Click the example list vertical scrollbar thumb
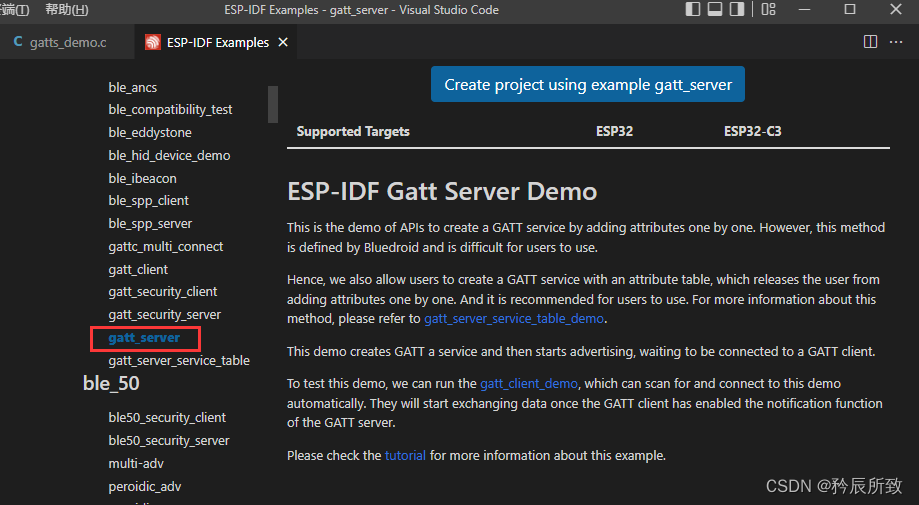 273,104
